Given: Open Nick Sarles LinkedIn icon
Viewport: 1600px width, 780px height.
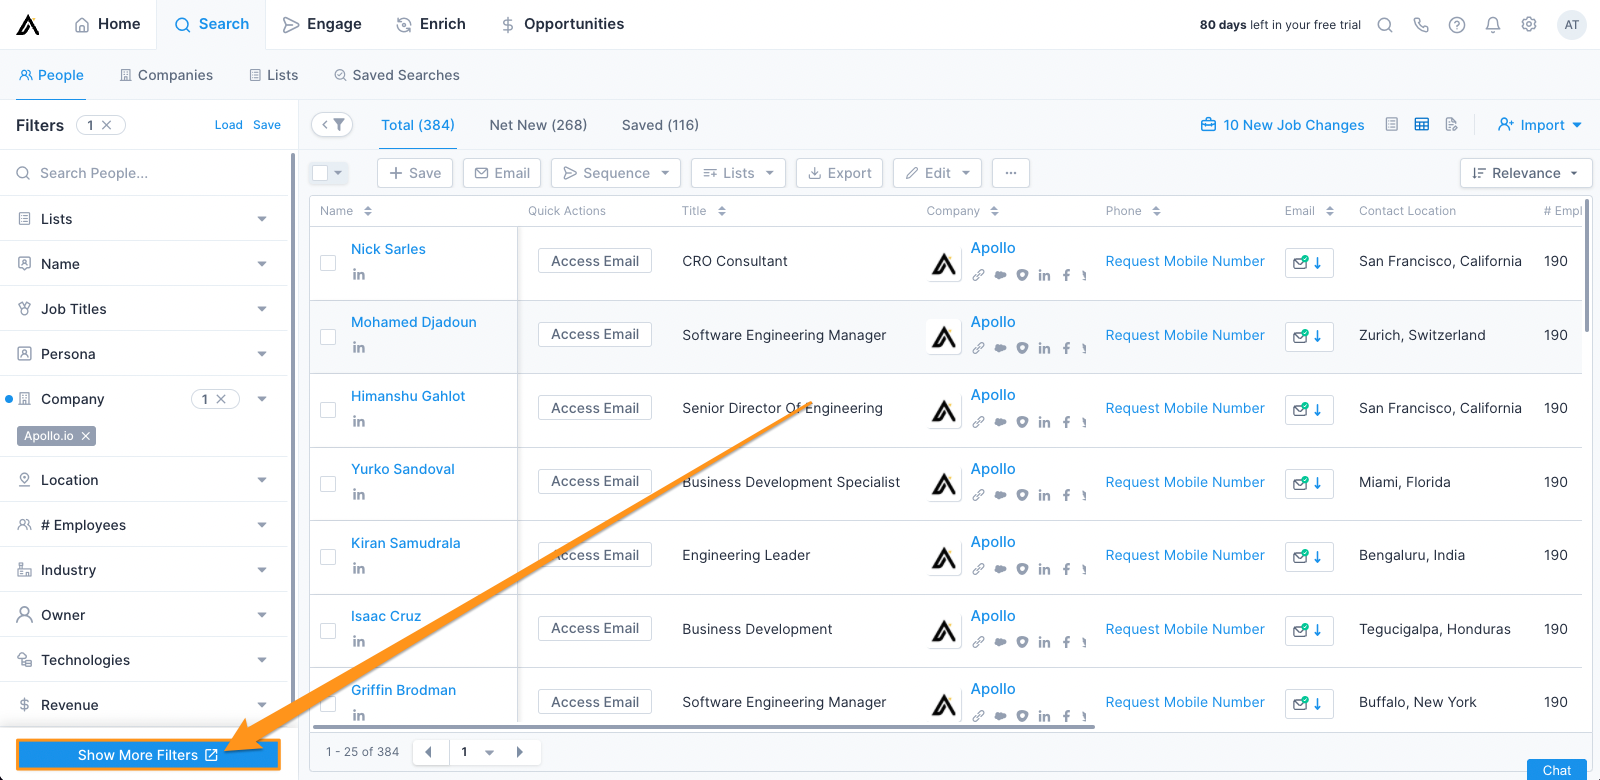Looking at the screenshot, I should click(x=359, y=275).
